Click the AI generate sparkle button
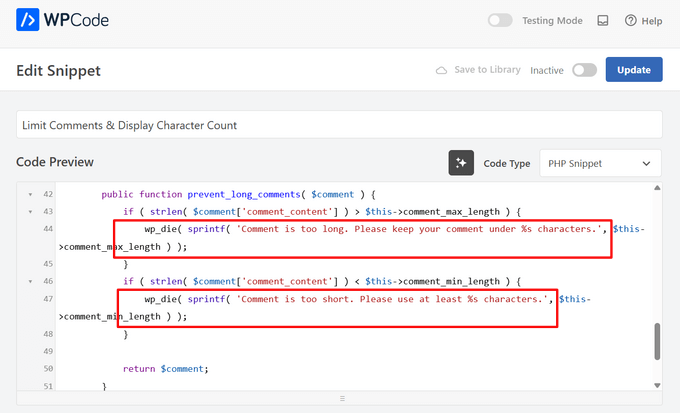This screenshot has width=680, height=413. coord(461,163)
